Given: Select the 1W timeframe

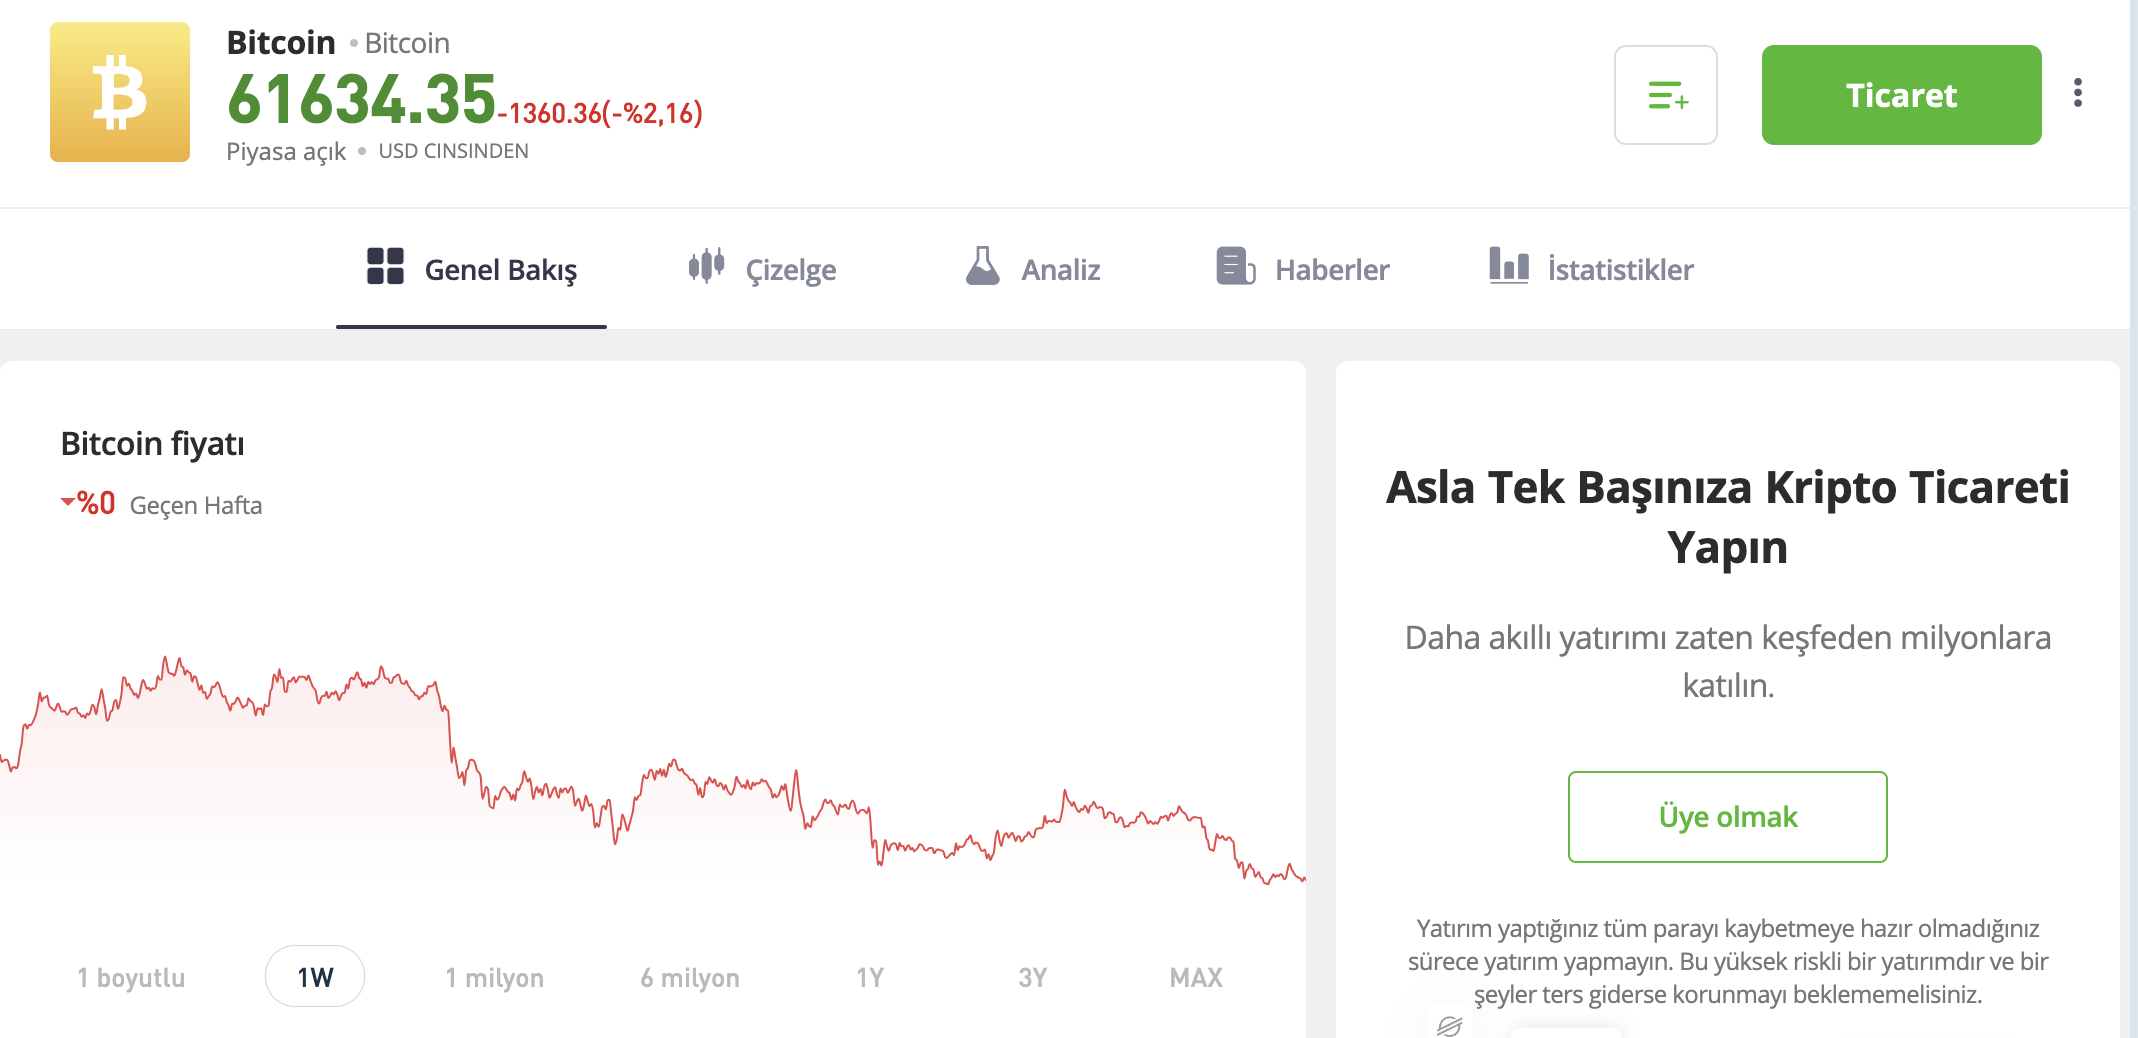Looking at the screenshot, I should pos(314,975).
